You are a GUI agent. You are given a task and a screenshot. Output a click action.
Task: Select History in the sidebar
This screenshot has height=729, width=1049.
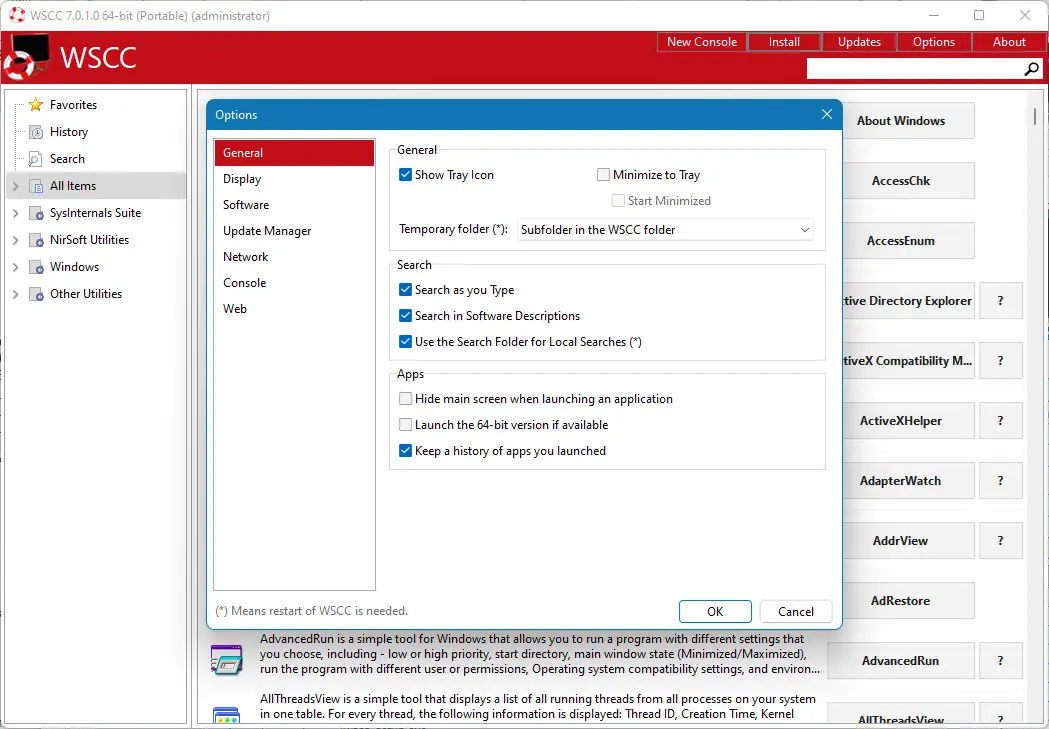(x=69, y=132)
